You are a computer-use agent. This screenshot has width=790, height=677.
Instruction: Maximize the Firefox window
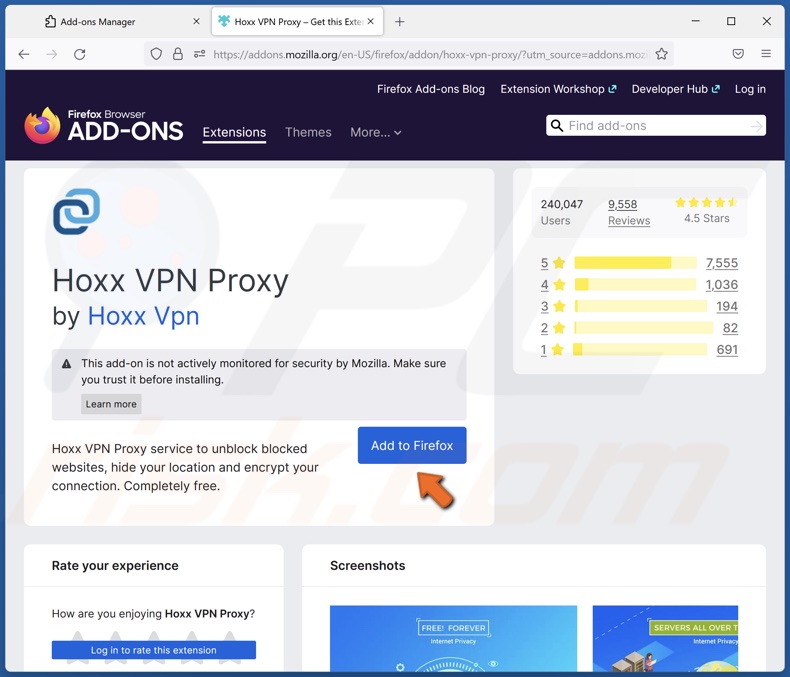[x=731, y=21]
